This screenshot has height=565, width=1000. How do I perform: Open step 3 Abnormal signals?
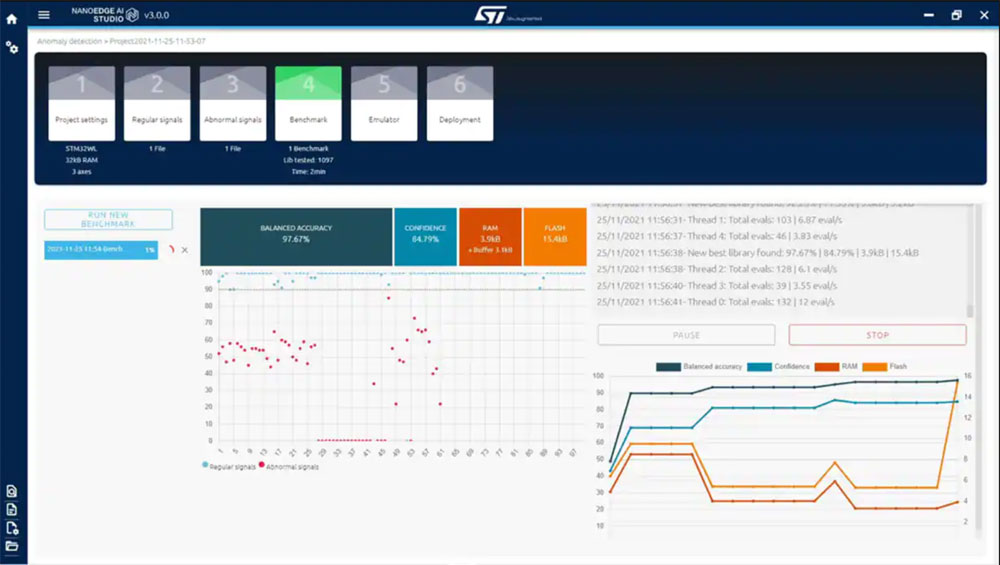[233, 103]
